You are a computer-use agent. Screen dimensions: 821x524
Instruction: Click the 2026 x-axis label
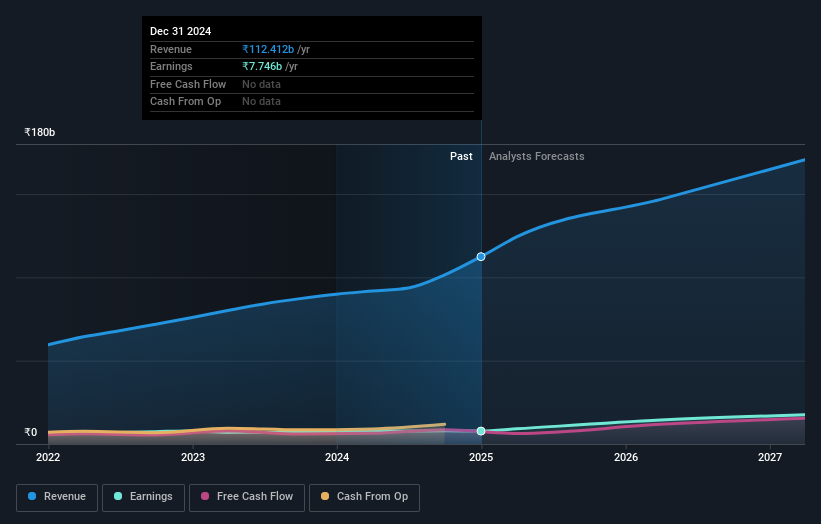[626, 457]
